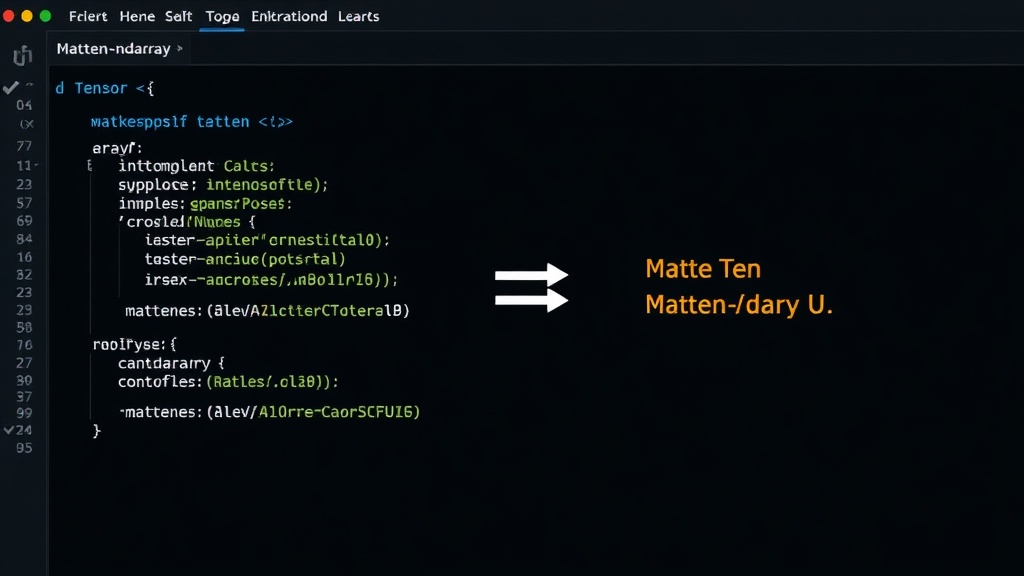
Task: Click line number 37 in the gutter
Action: point(24,397)
